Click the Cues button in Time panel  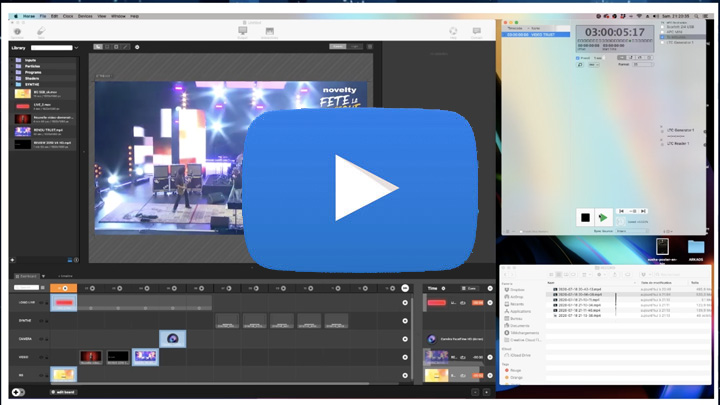tap(469, 288)
